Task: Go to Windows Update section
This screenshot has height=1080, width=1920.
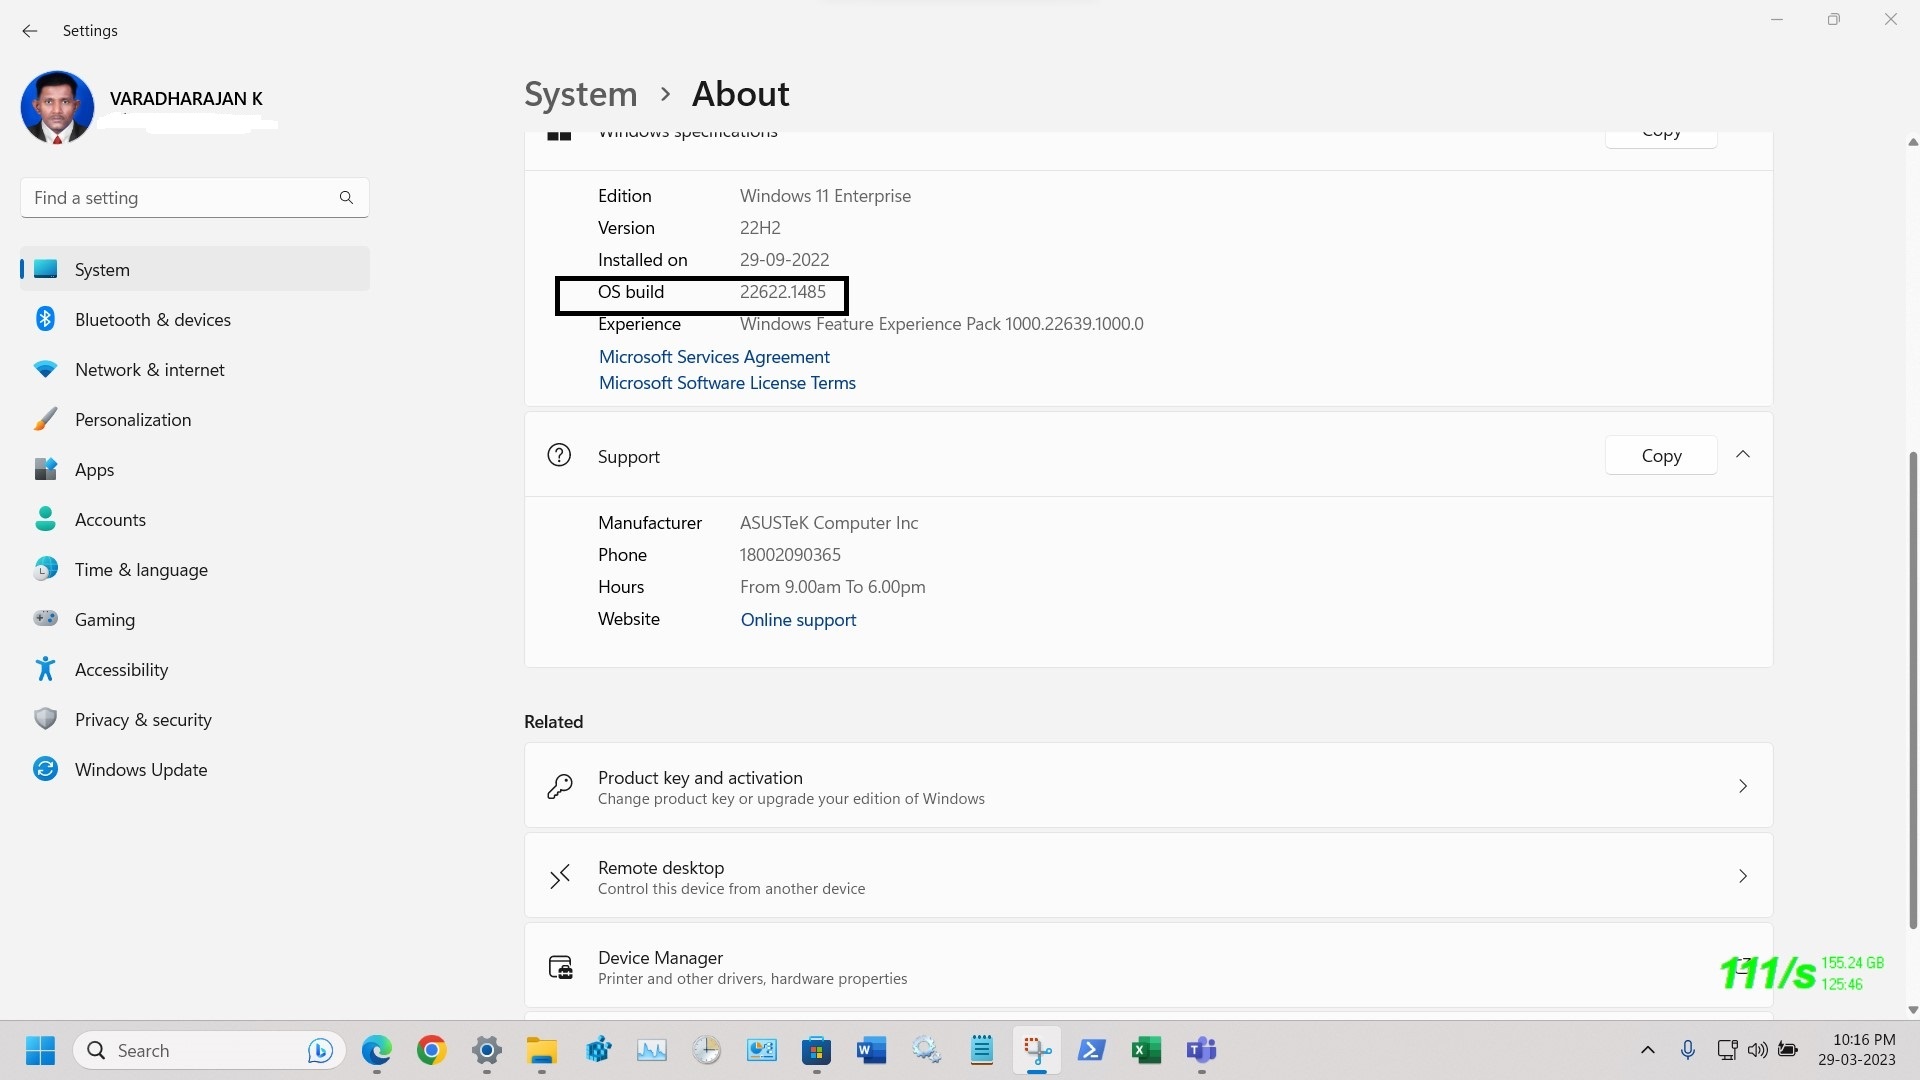Action: [x=195, y=769]
